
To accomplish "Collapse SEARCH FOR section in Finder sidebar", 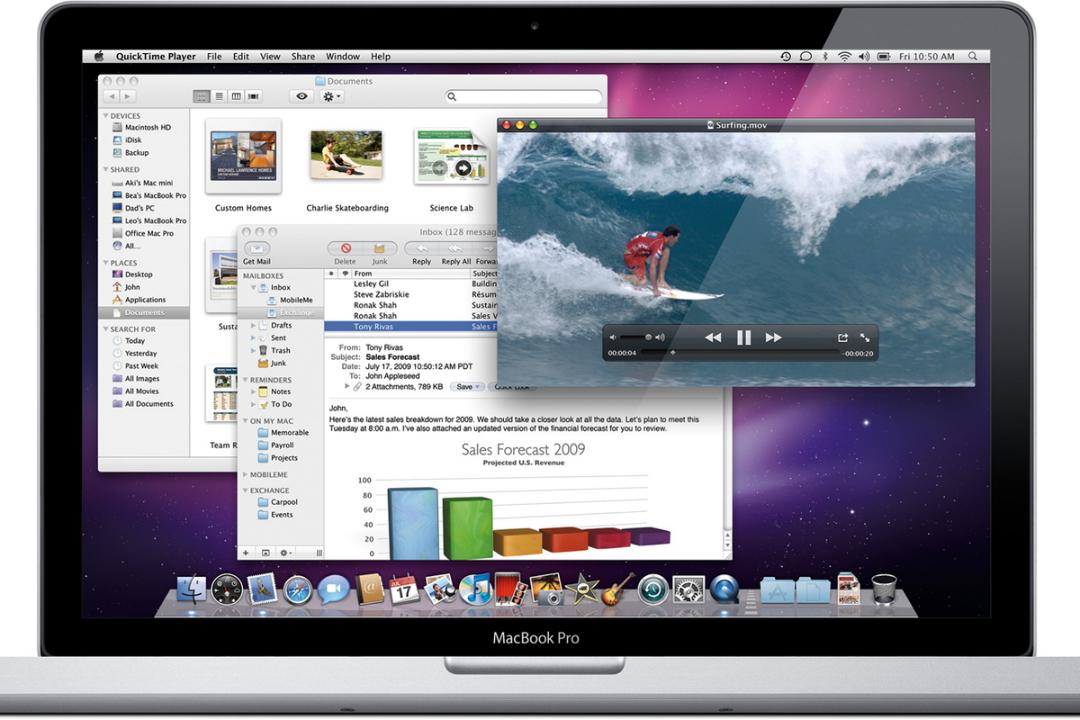I will click(105, 329).
